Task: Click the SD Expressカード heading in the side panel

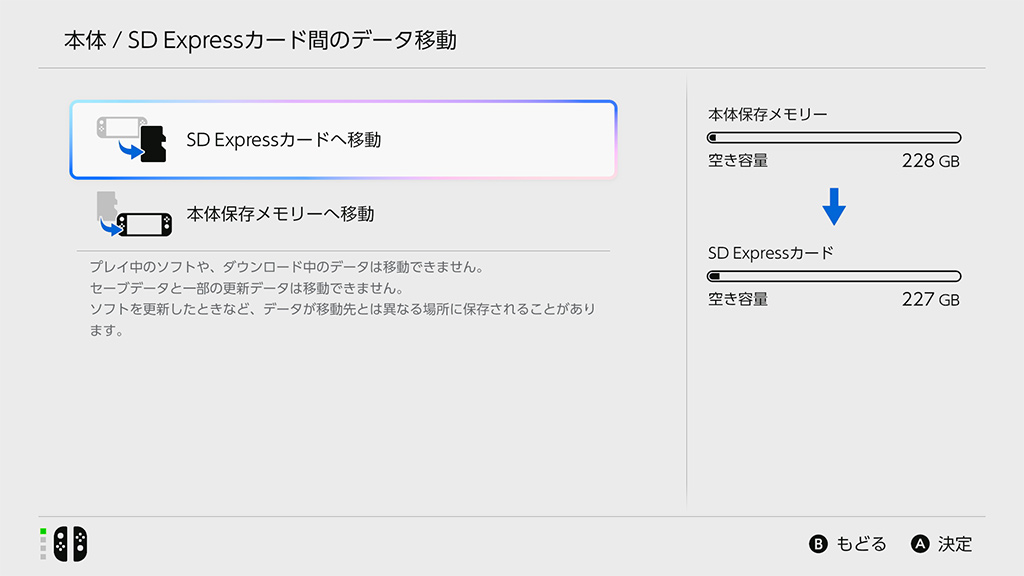Action: 770,253
